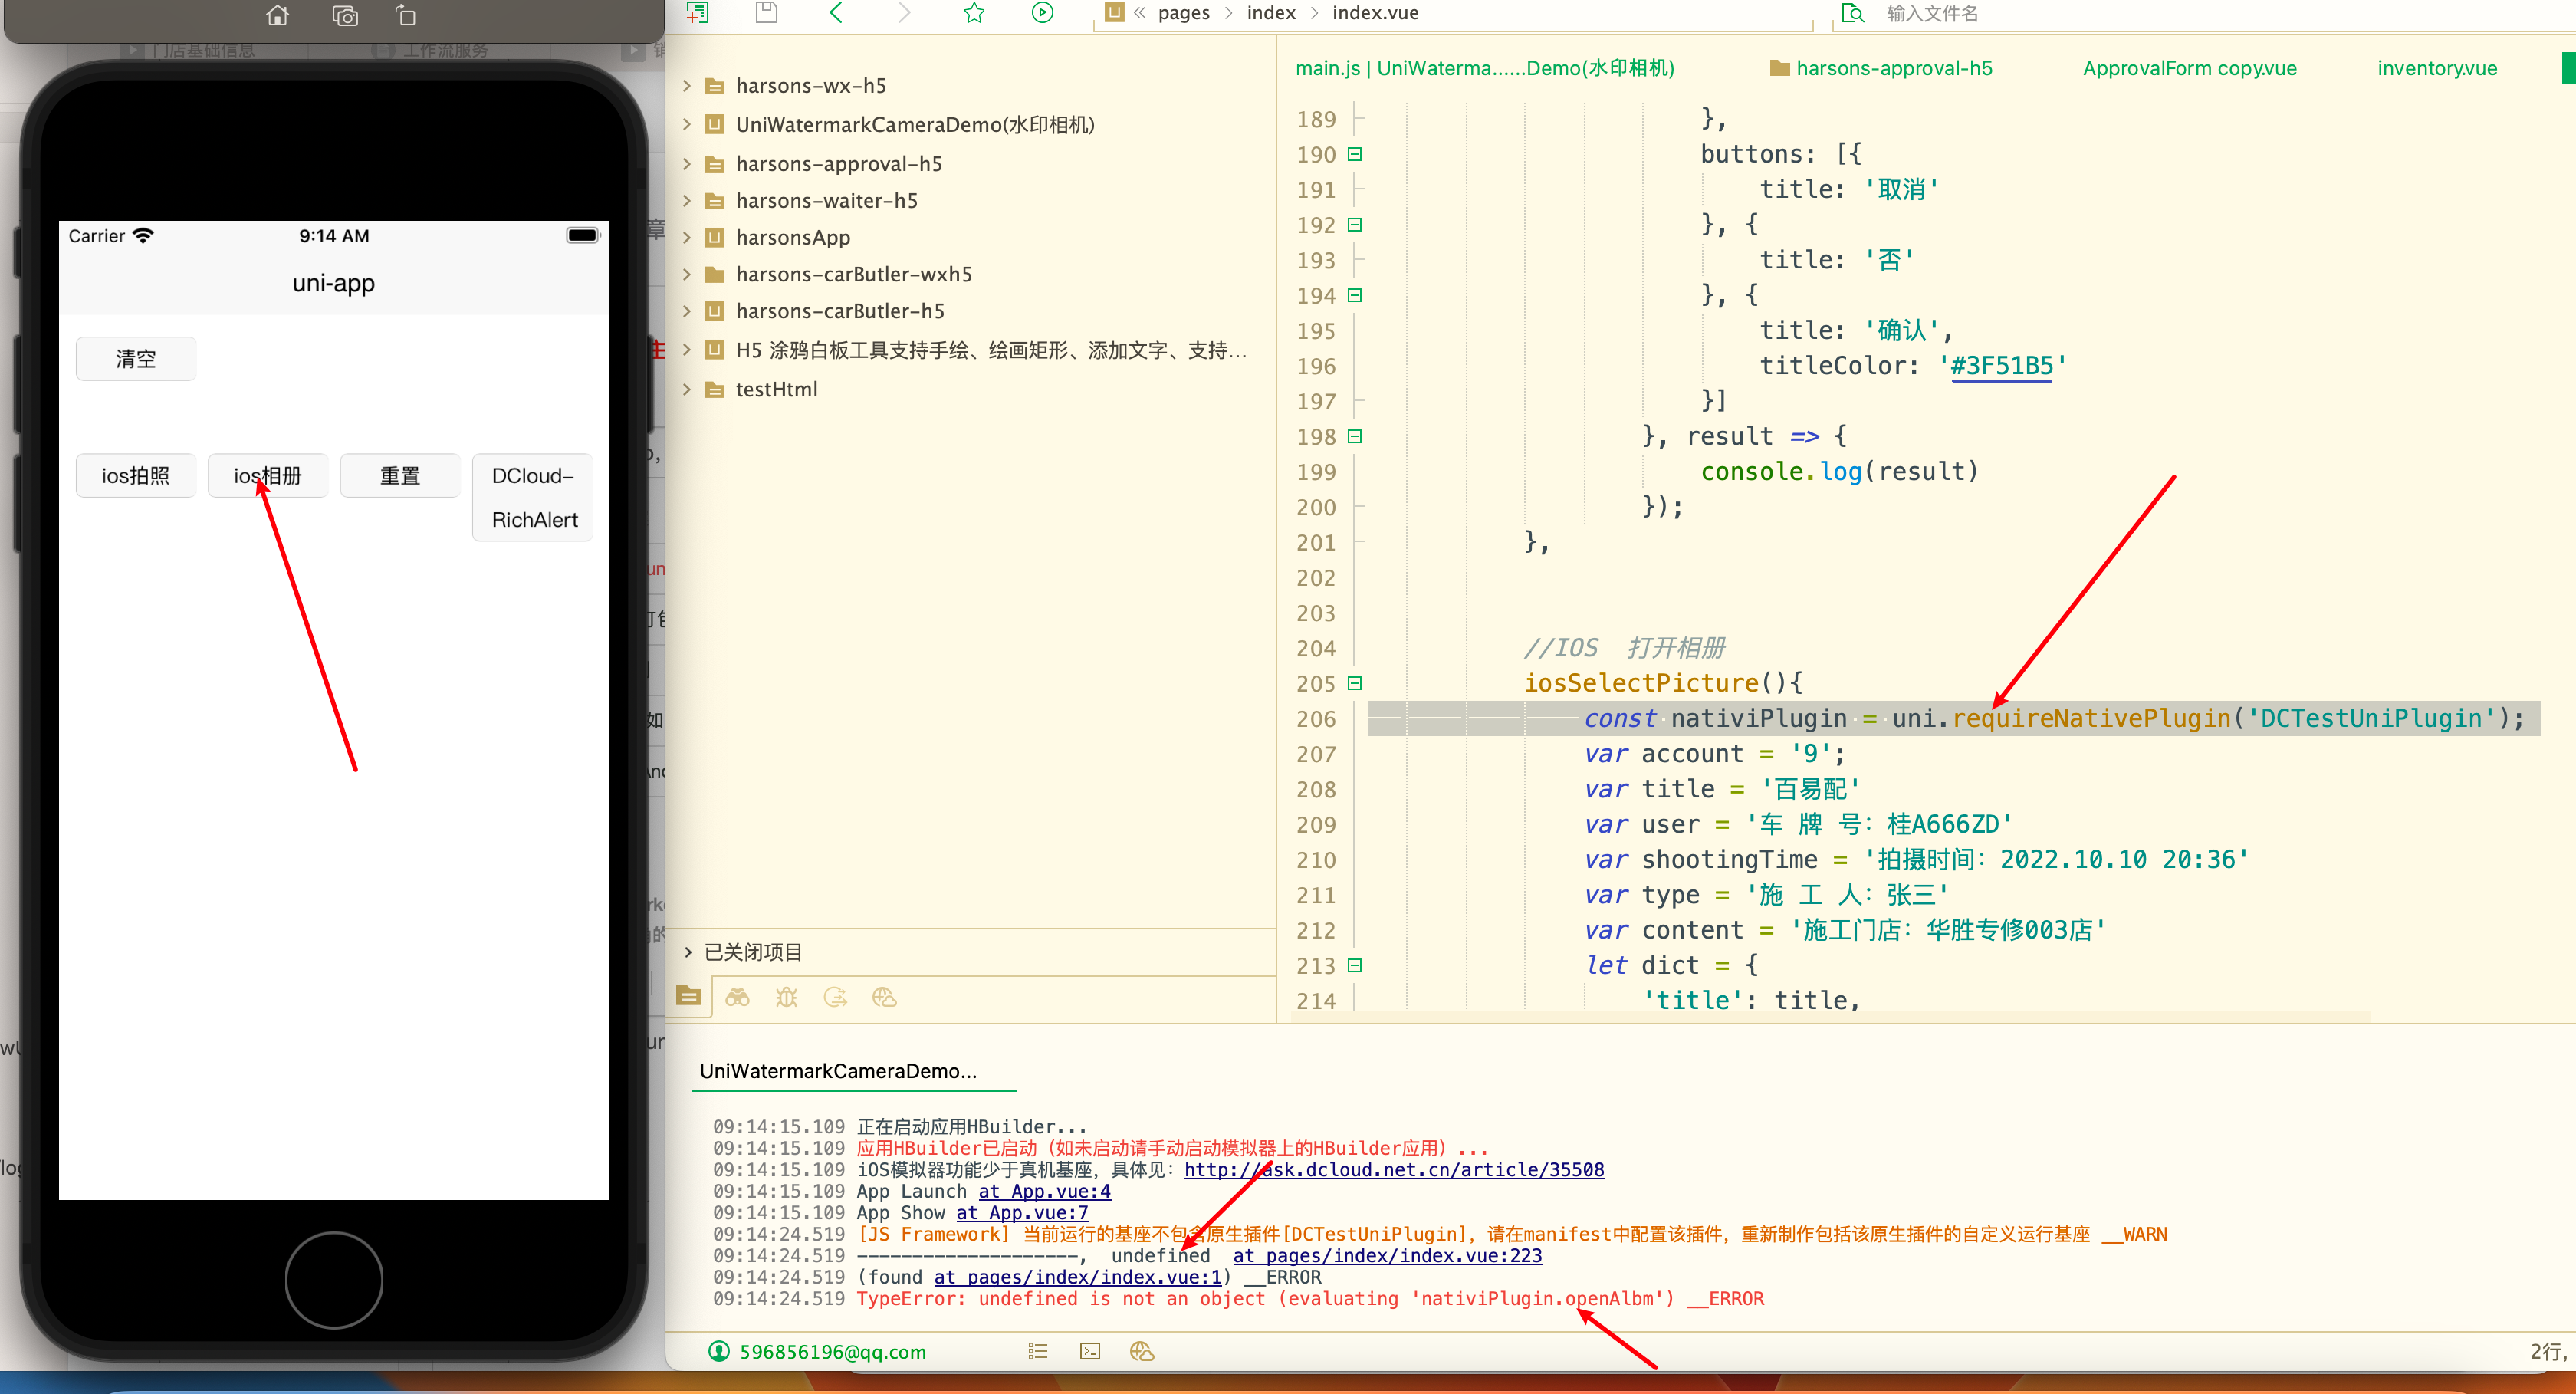Image resolution: width=2576 pixels, height=1394 pixels.
Task: Switch to inventory.vue editor tab
Action: [2436, 68]
